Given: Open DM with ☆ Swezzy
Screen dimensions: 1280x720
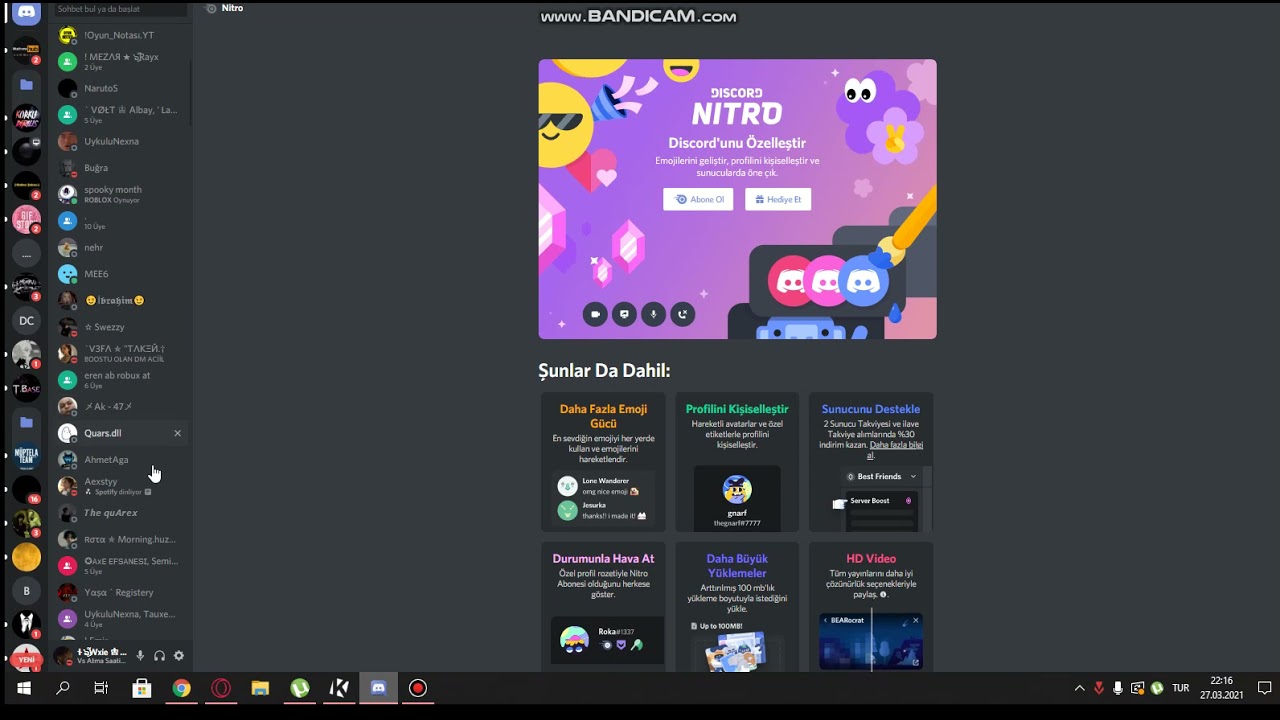Looking at the screenshot, I should (x=120, y=327).
